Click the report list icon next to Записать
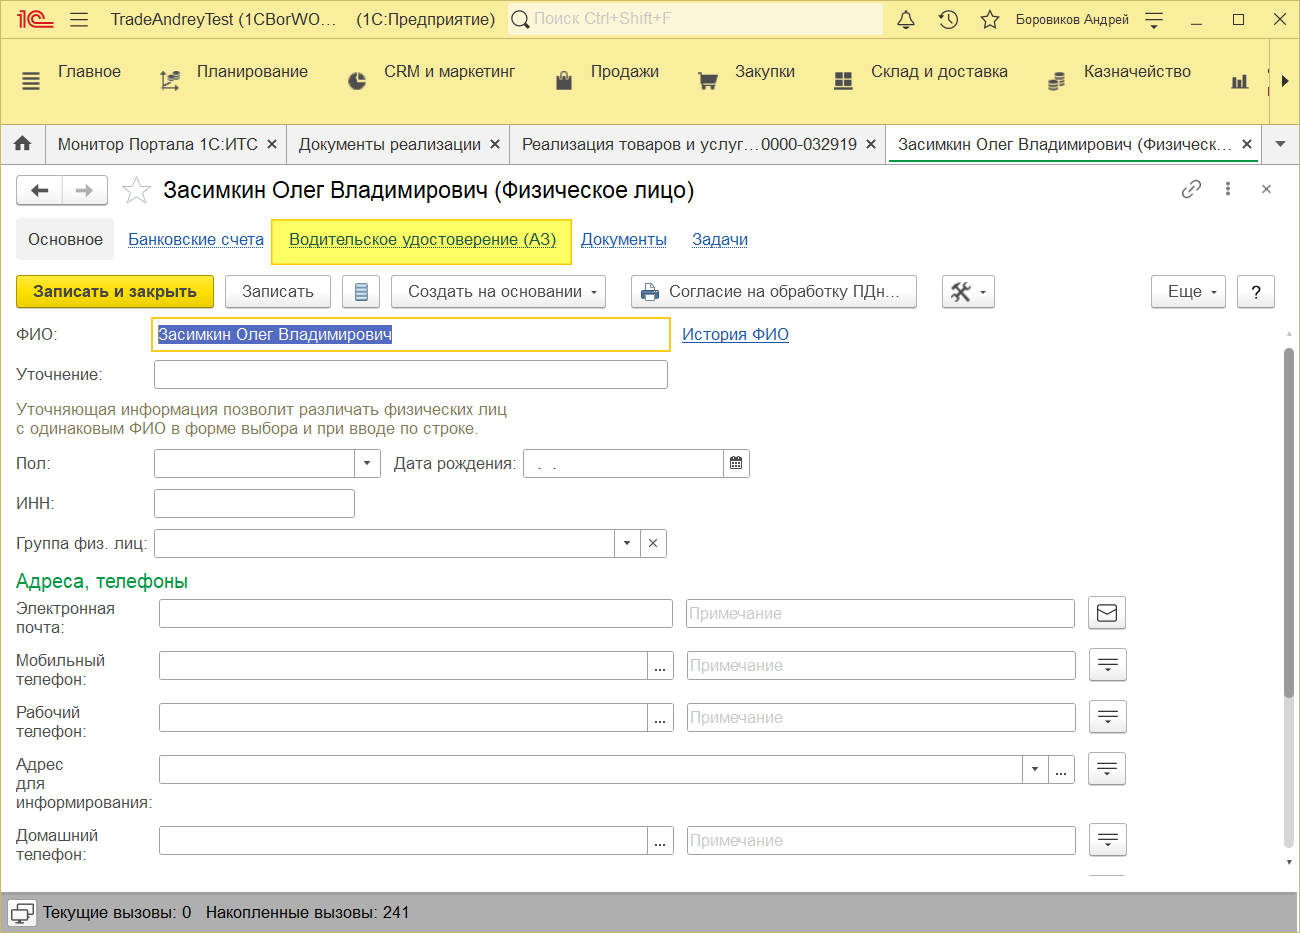The image size is (1300, 933). (x=361, y=292)
